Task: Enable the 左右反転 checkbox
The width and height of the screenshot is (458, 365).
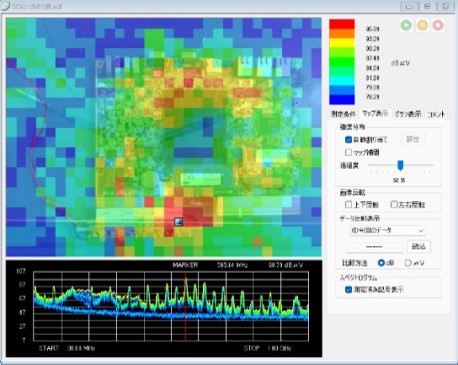Action: [x=394, y=204]
